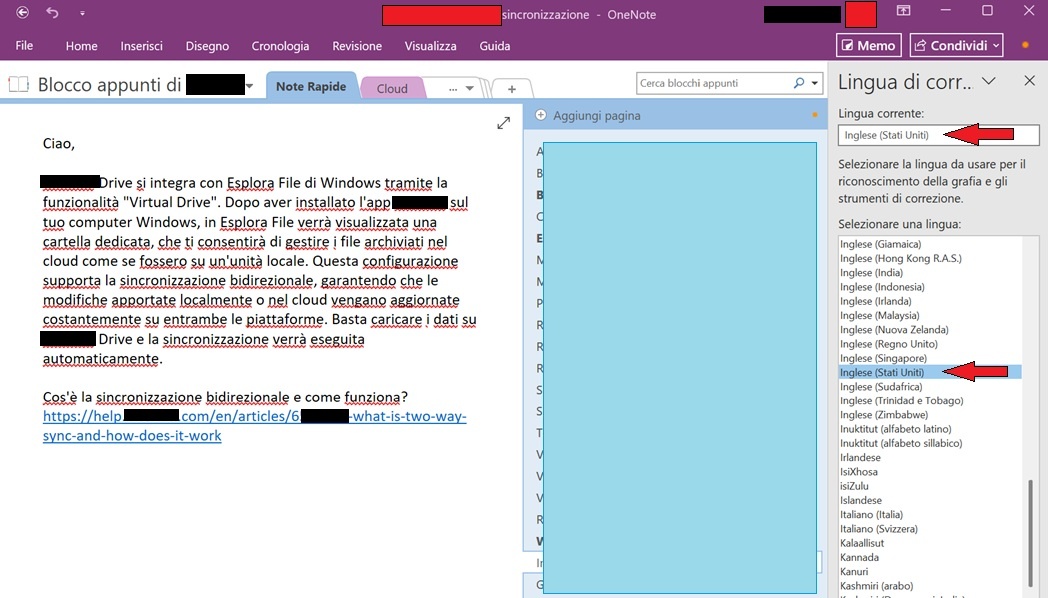
Task: Click Aggiungi pagina to add page
Action: pyautogui.click(x=597, y=116)
